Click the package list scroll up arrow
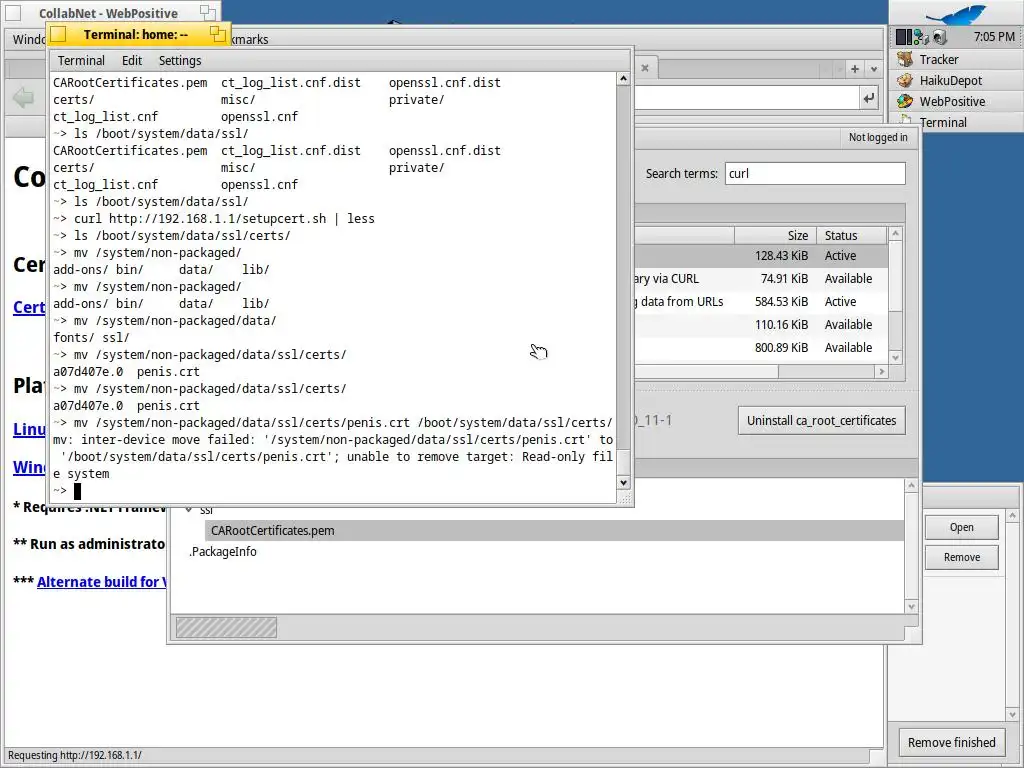The width and height of the screenshot is (1024, 768). pos(895,233)
